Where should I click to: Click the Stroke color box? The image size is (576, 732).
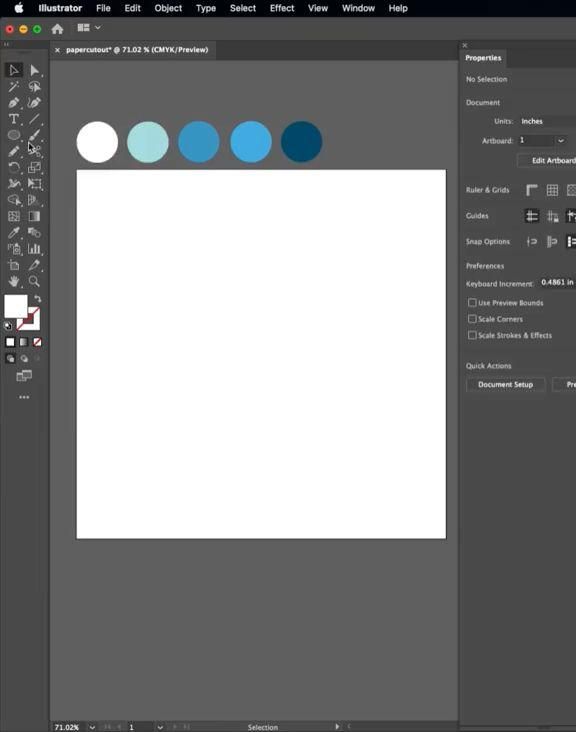coord(33,322)
